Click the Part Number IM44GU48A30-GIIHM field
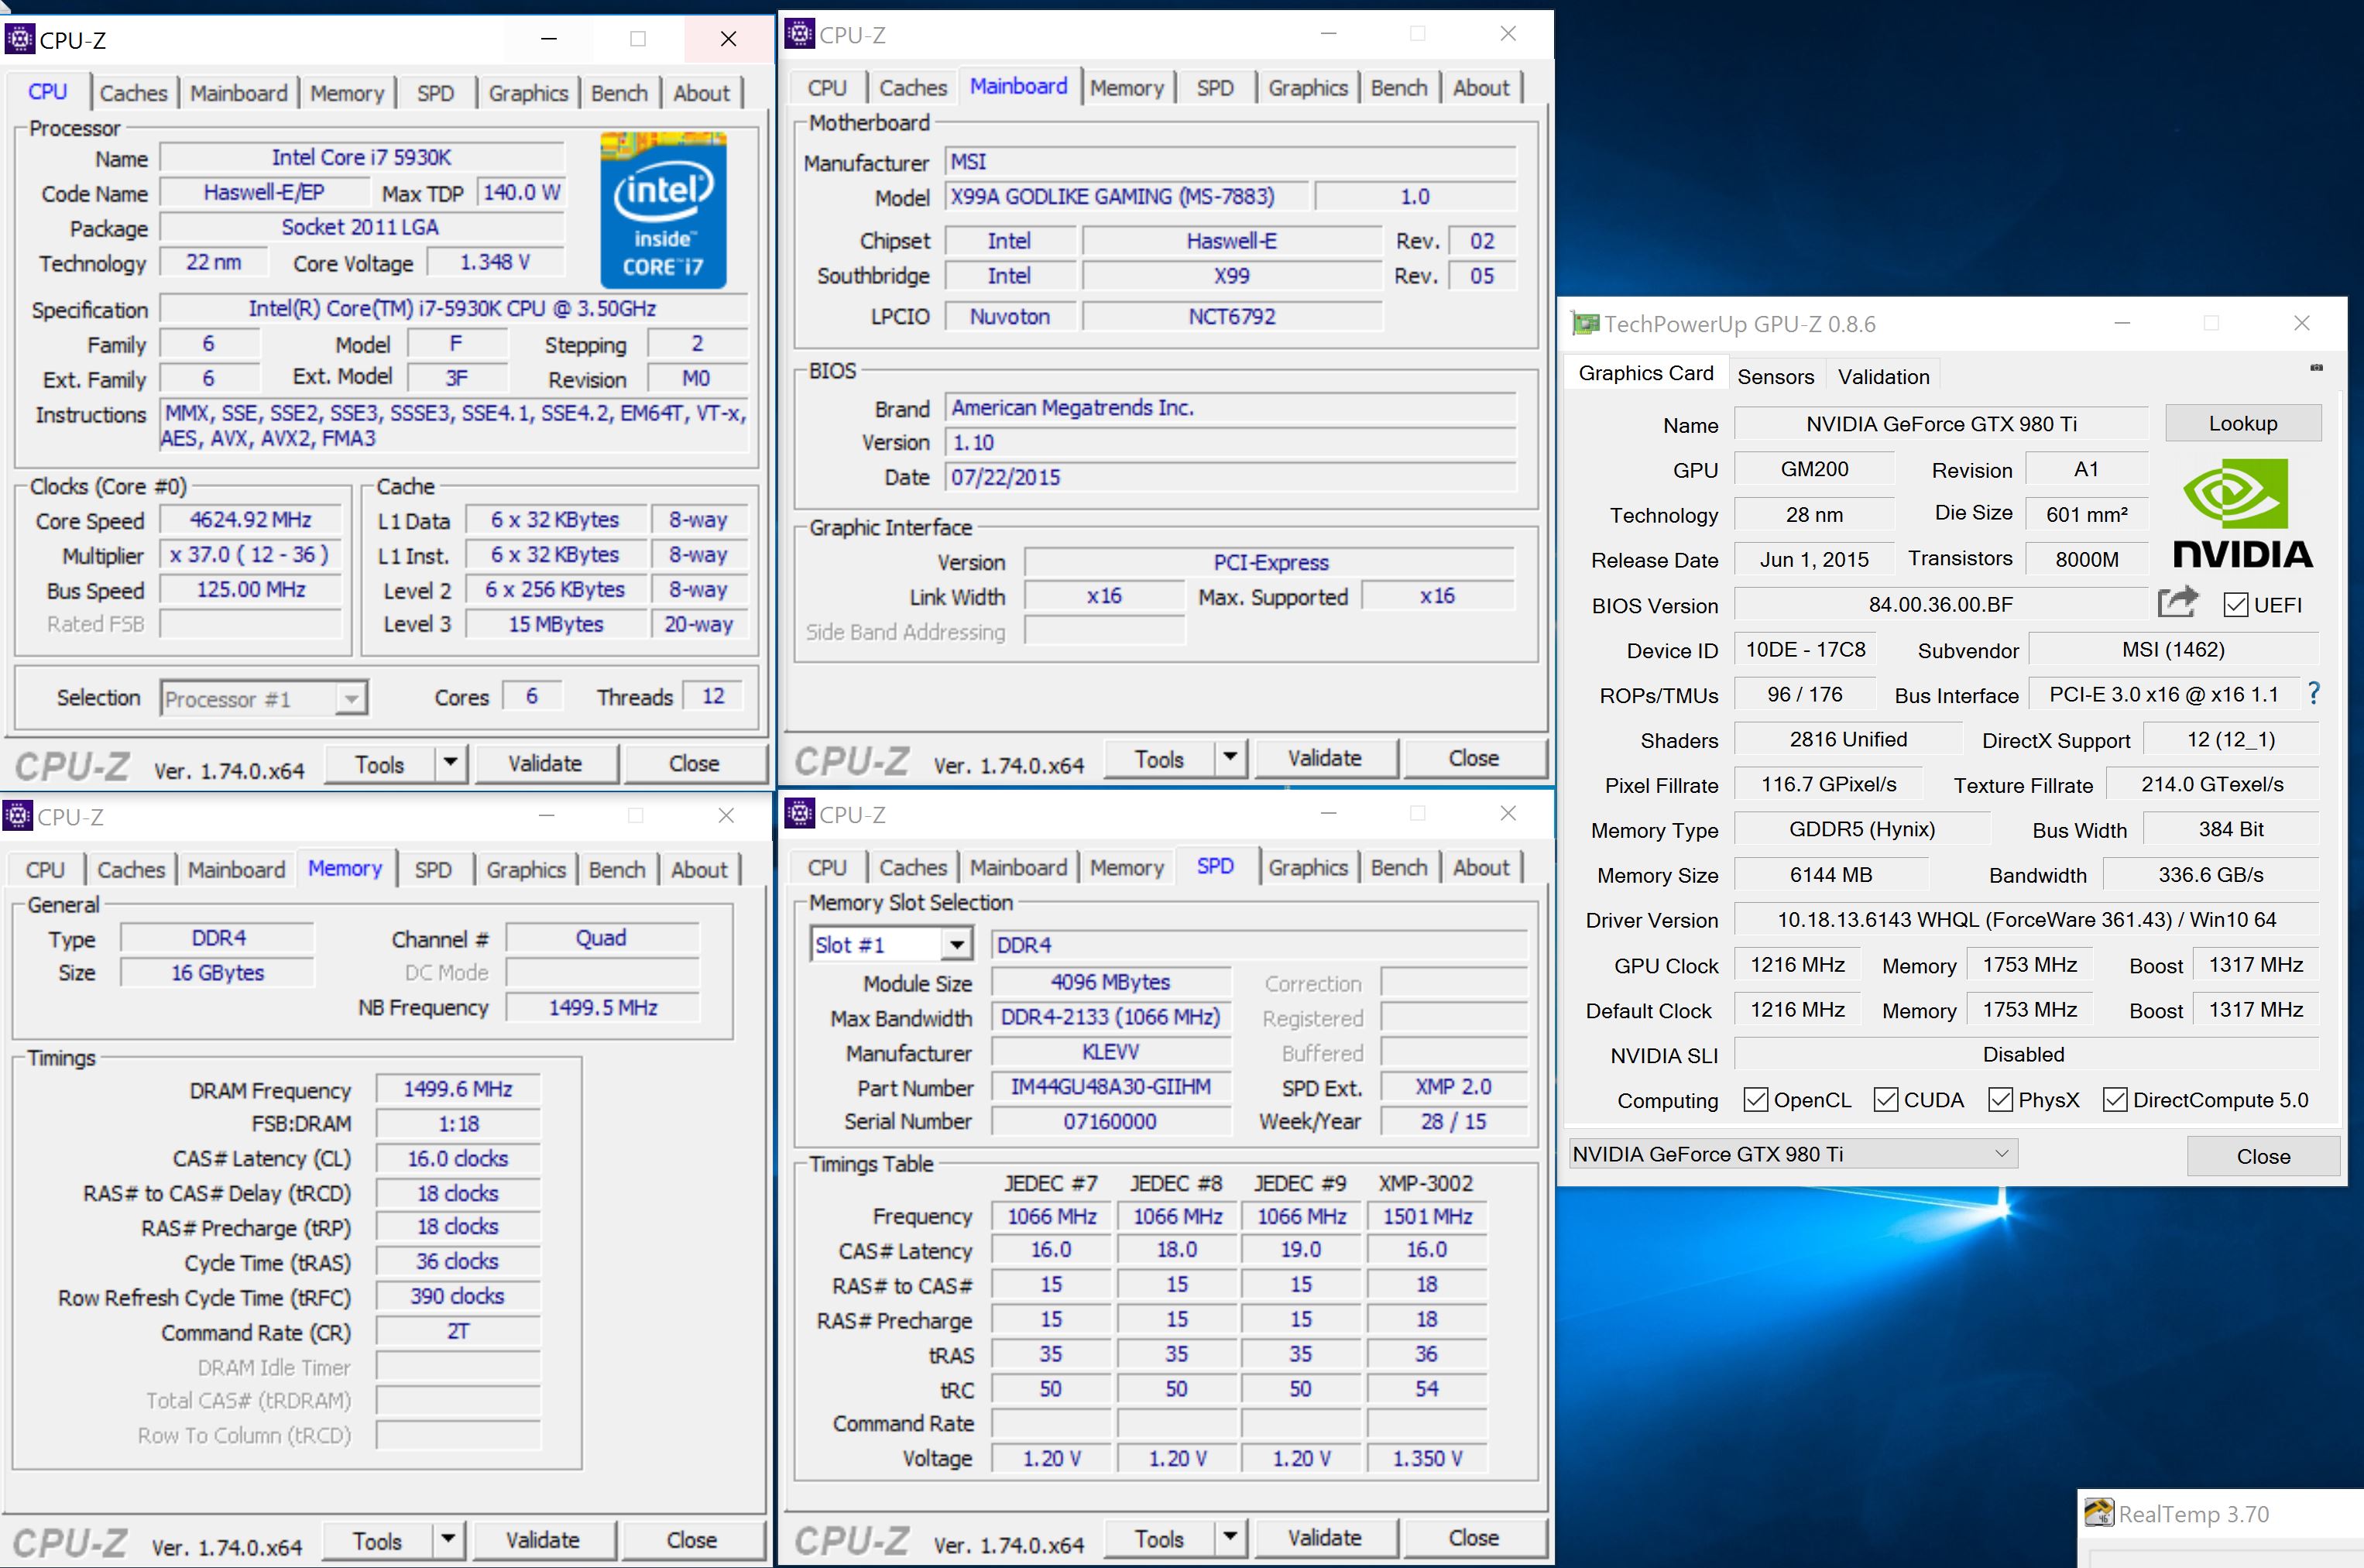Image resolution: width=2364 pixels, height=1568 pixels. coord(1110,1086)
